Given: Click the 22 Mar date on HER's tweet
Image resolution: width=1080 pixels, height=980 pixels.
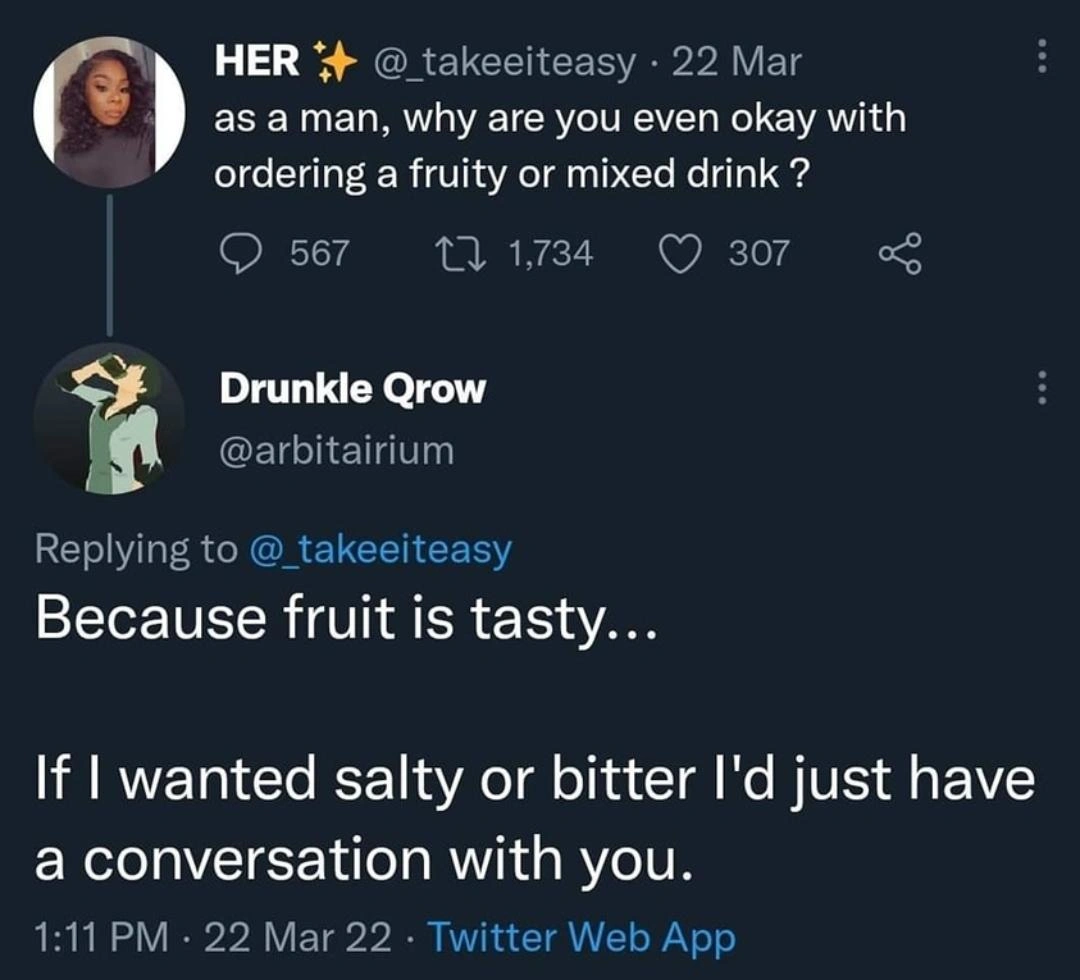Looking at the screenshot, I should (737, 63).
